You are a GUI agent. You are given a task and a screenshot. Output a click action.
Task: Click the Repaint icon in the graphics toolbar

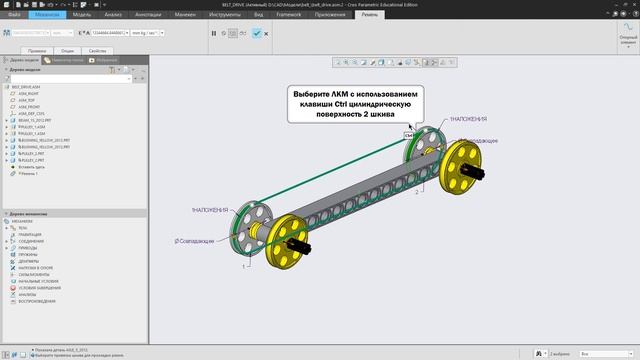click(364, 62)
